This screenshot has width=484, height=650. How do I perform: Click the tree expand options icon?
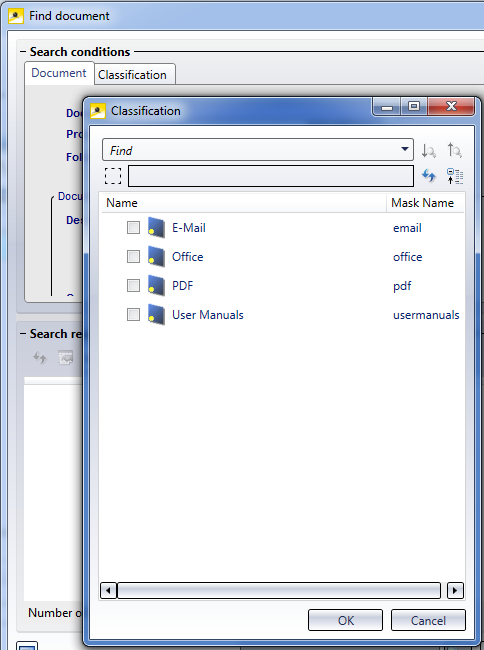455,176
